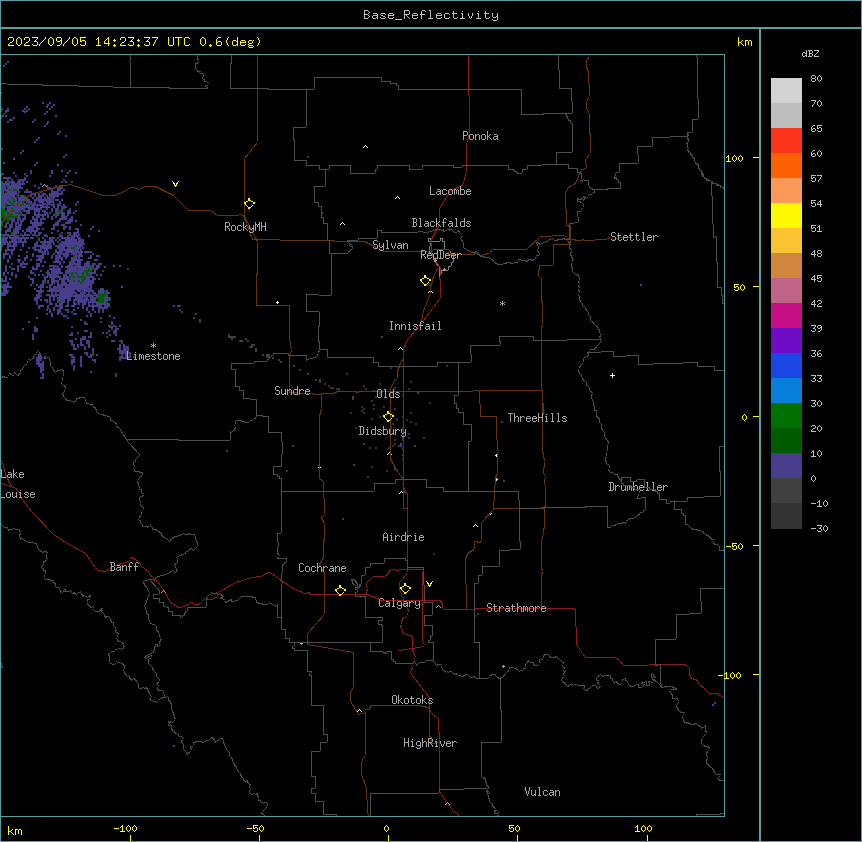Click the Ponoka town label
862x842 pixels.
480,136
